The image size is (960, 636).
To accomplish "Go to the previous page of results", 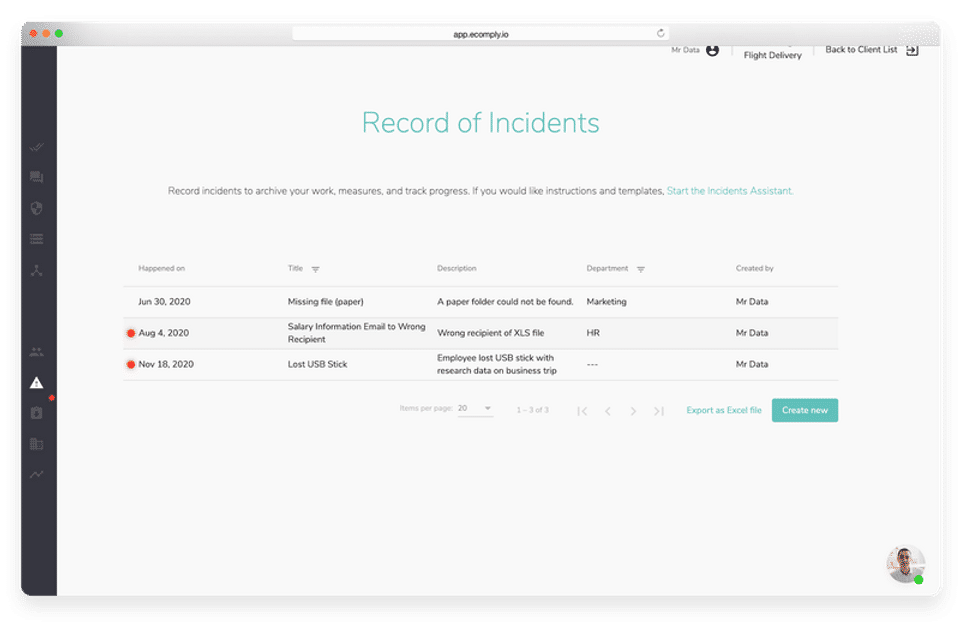I will 608,411.
